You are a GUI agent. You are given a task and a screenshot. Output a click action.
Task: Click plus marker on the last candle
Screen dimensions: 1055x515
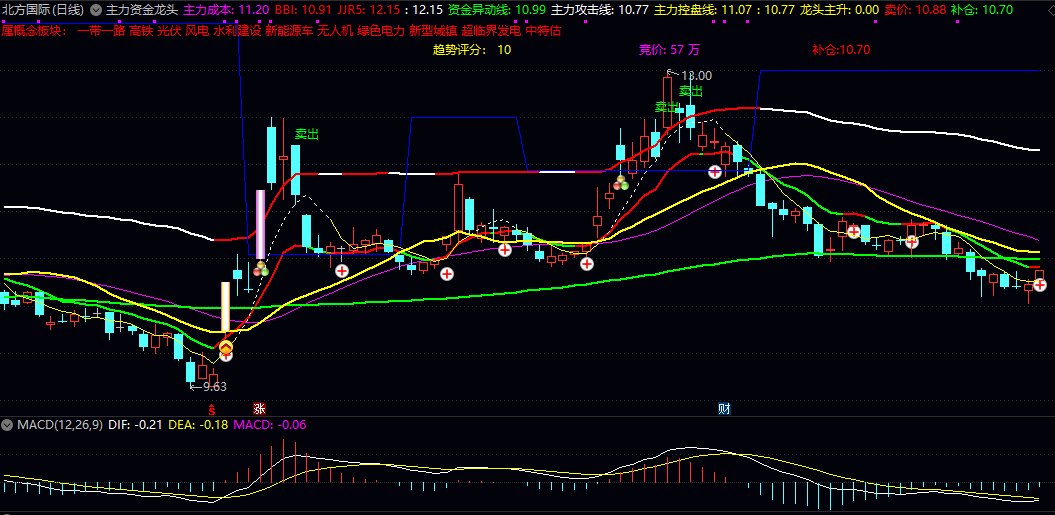pos(1040,285)
